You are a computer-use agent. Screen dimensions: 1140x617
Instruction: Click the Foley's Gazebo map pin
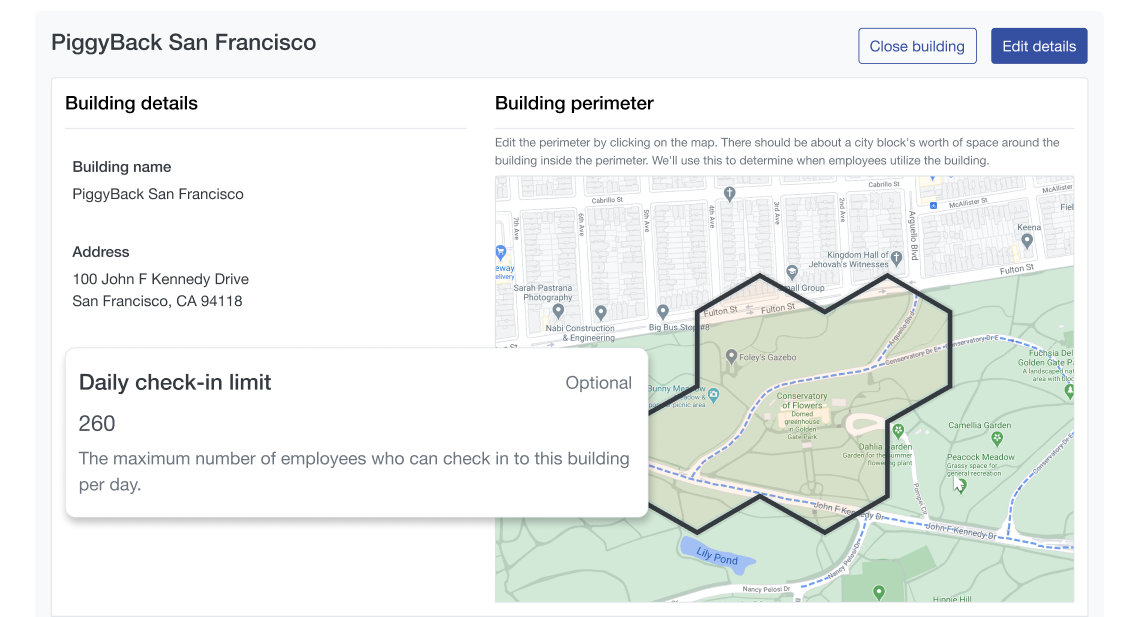[x=731, y=356]
